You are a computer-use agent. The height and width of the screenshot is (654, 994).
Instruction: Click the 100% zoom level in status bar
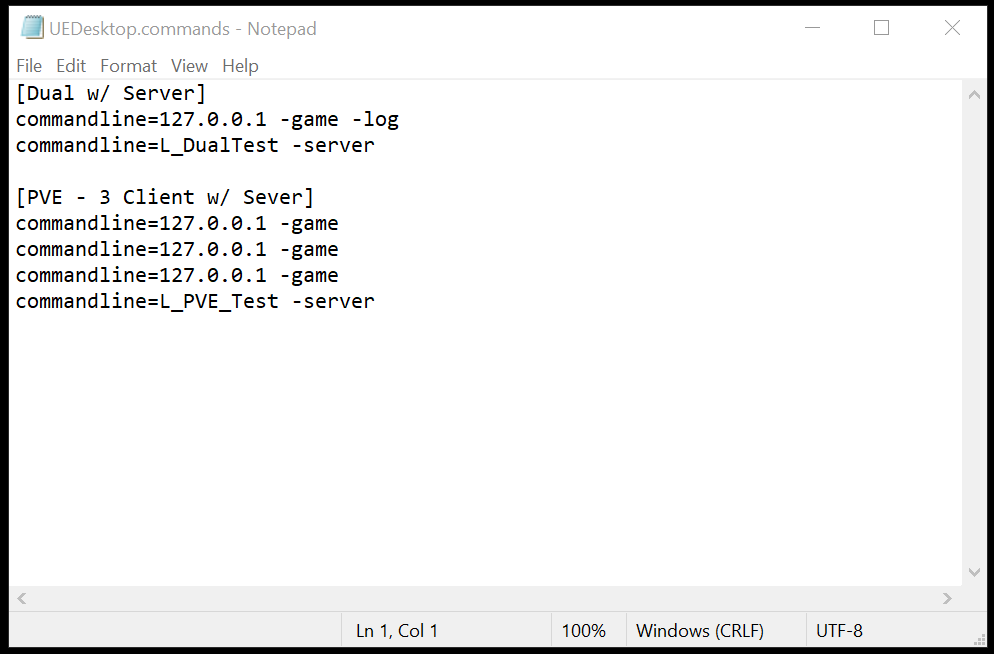[x=584, y=631]
